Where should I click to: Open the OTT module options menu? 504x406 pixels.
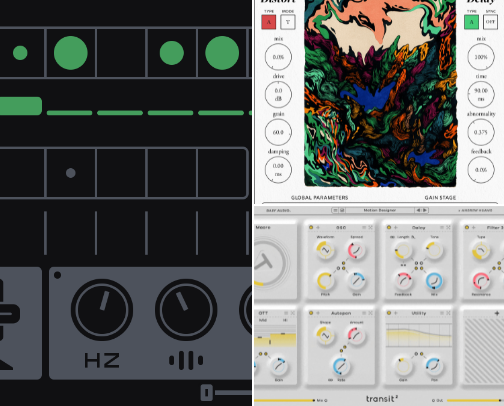(x=286, y=313)
